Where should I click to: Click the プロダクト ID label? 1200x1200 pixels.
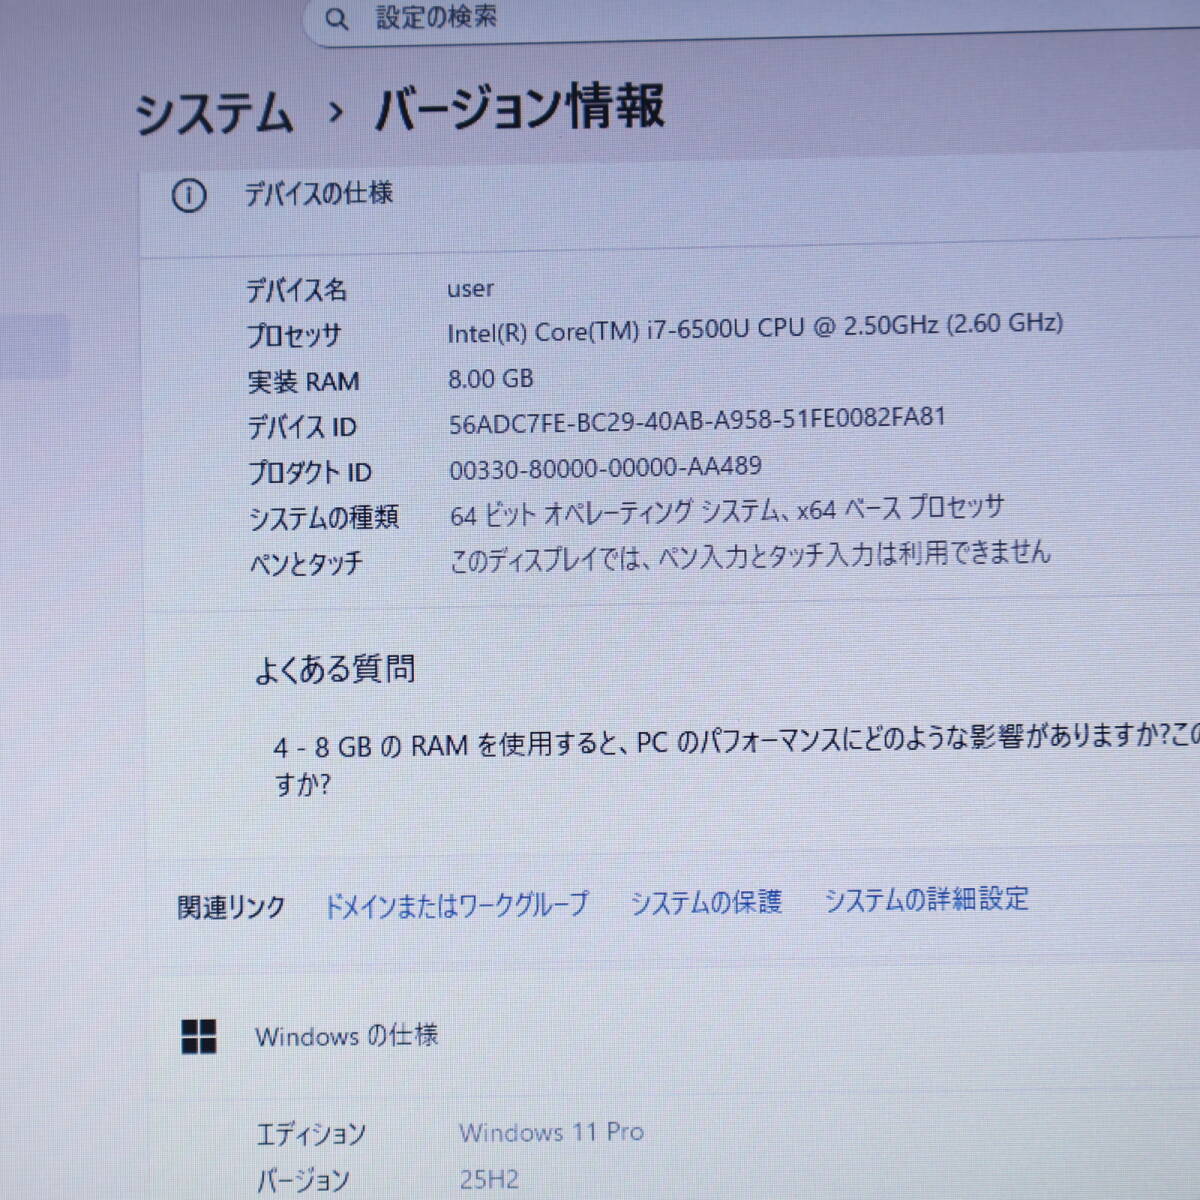point(310,472)
